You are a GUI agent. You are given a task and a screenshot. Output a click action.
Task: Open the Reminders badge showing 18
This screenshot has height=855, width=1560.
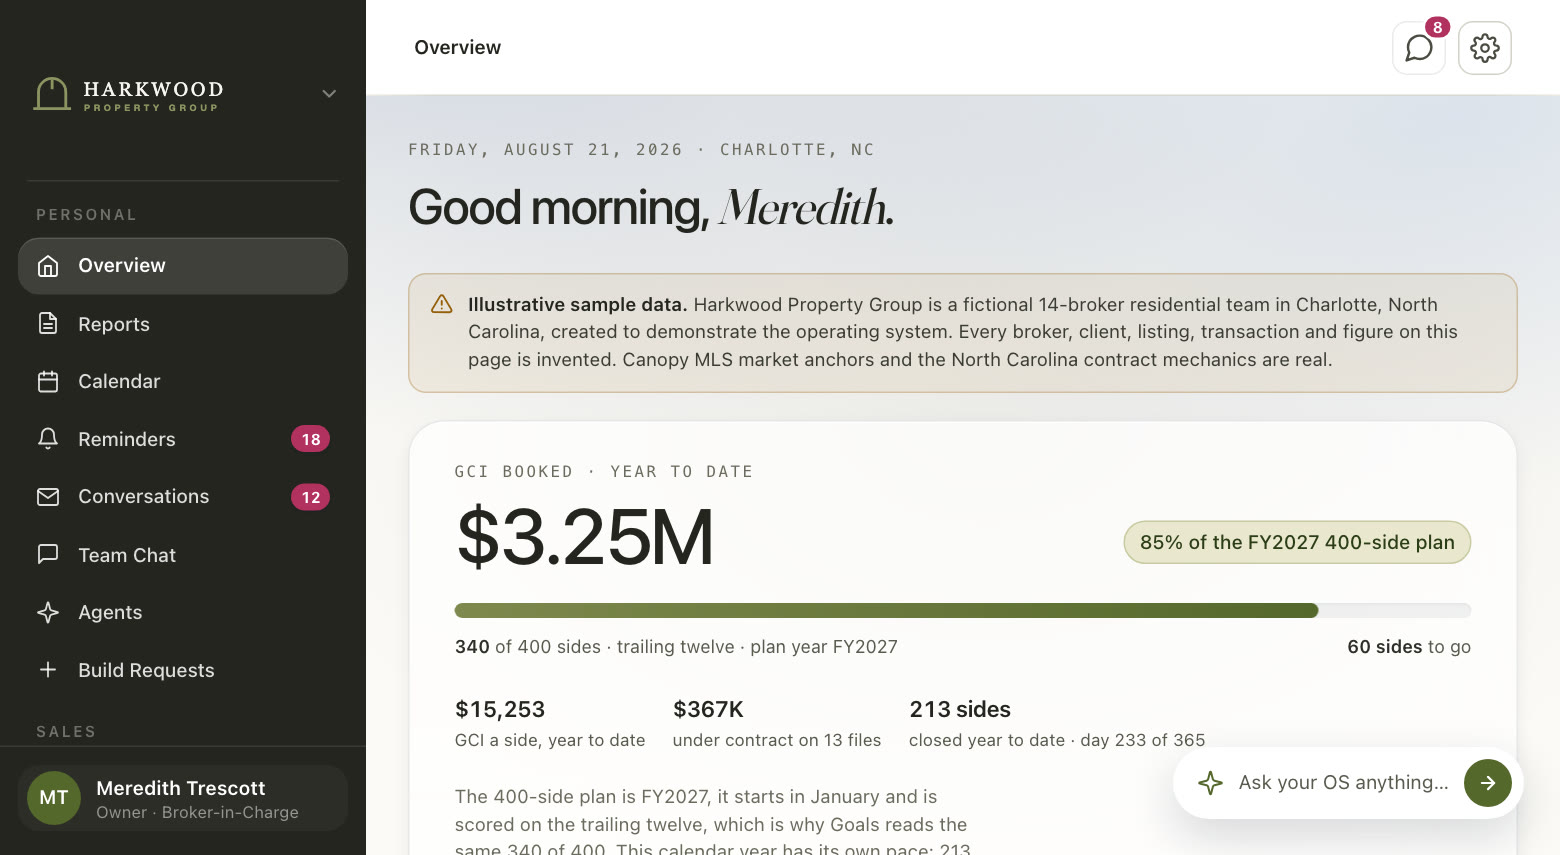[x=311, y=439]
